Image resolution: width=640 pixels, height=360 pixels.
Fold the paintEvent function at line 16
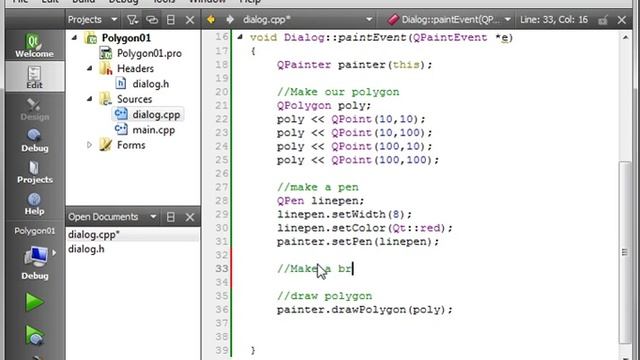coord(240,37)
